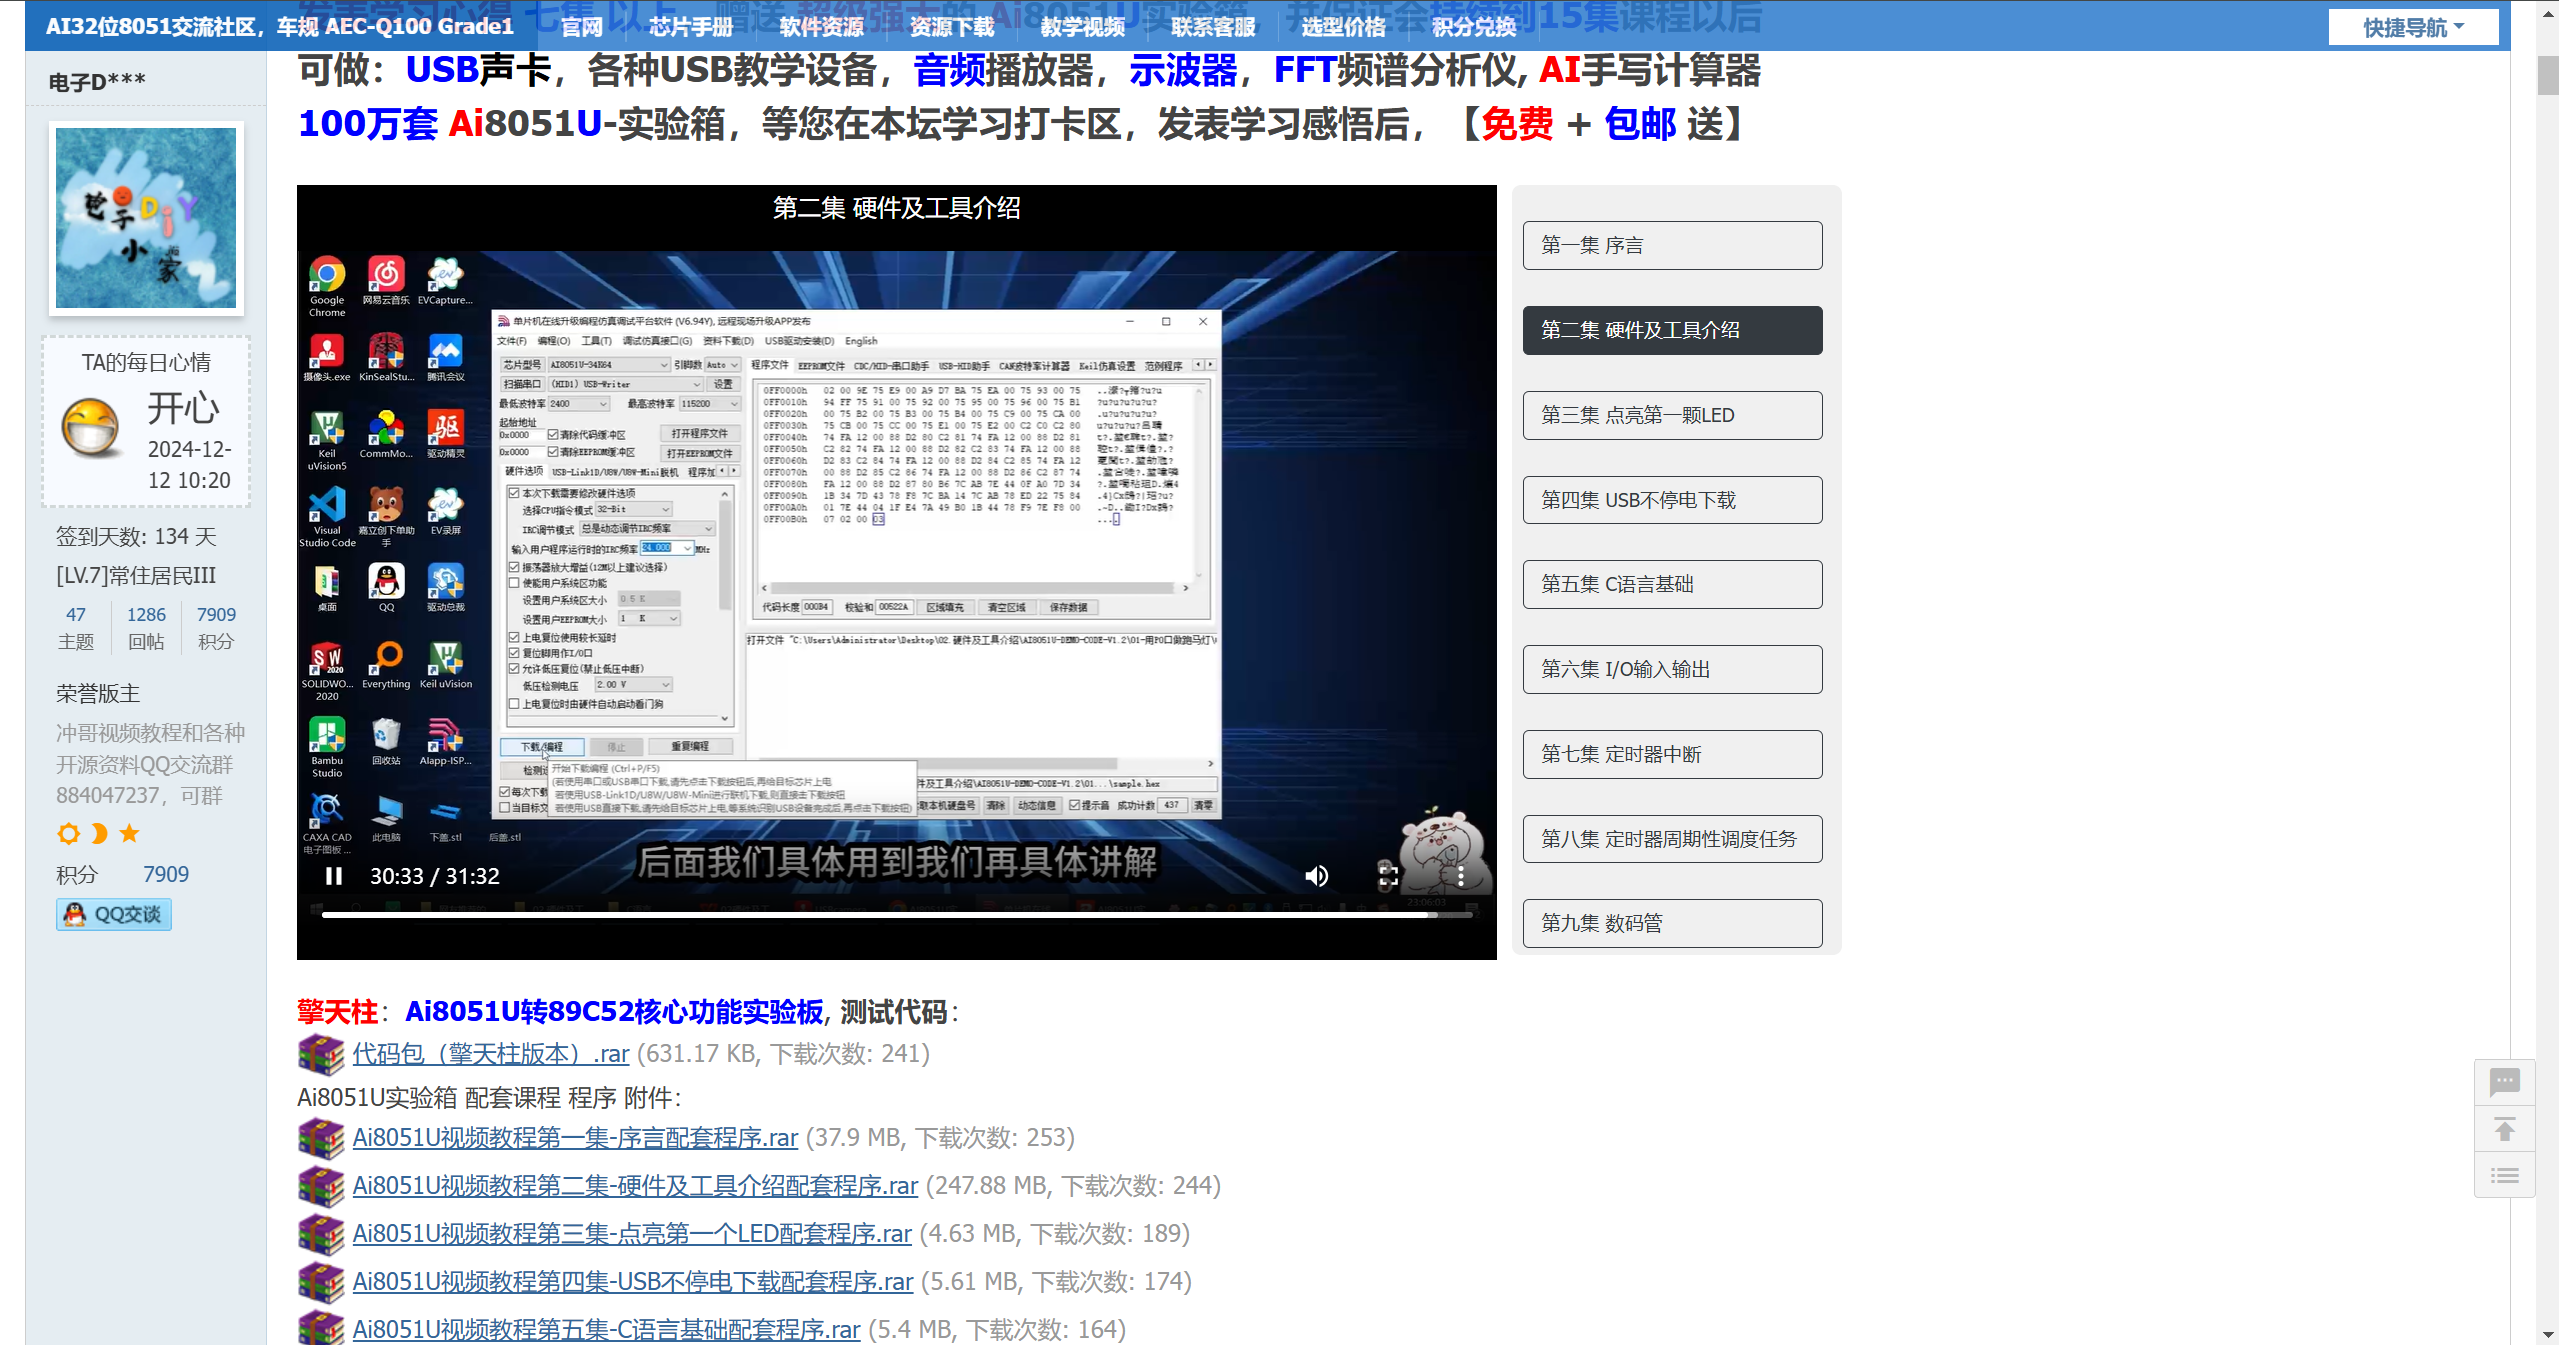Click the video title 第二集 硬件及工具介绍
Image resolution: width=2559 pixels, height=1345 pixels.
coord(897,208)
